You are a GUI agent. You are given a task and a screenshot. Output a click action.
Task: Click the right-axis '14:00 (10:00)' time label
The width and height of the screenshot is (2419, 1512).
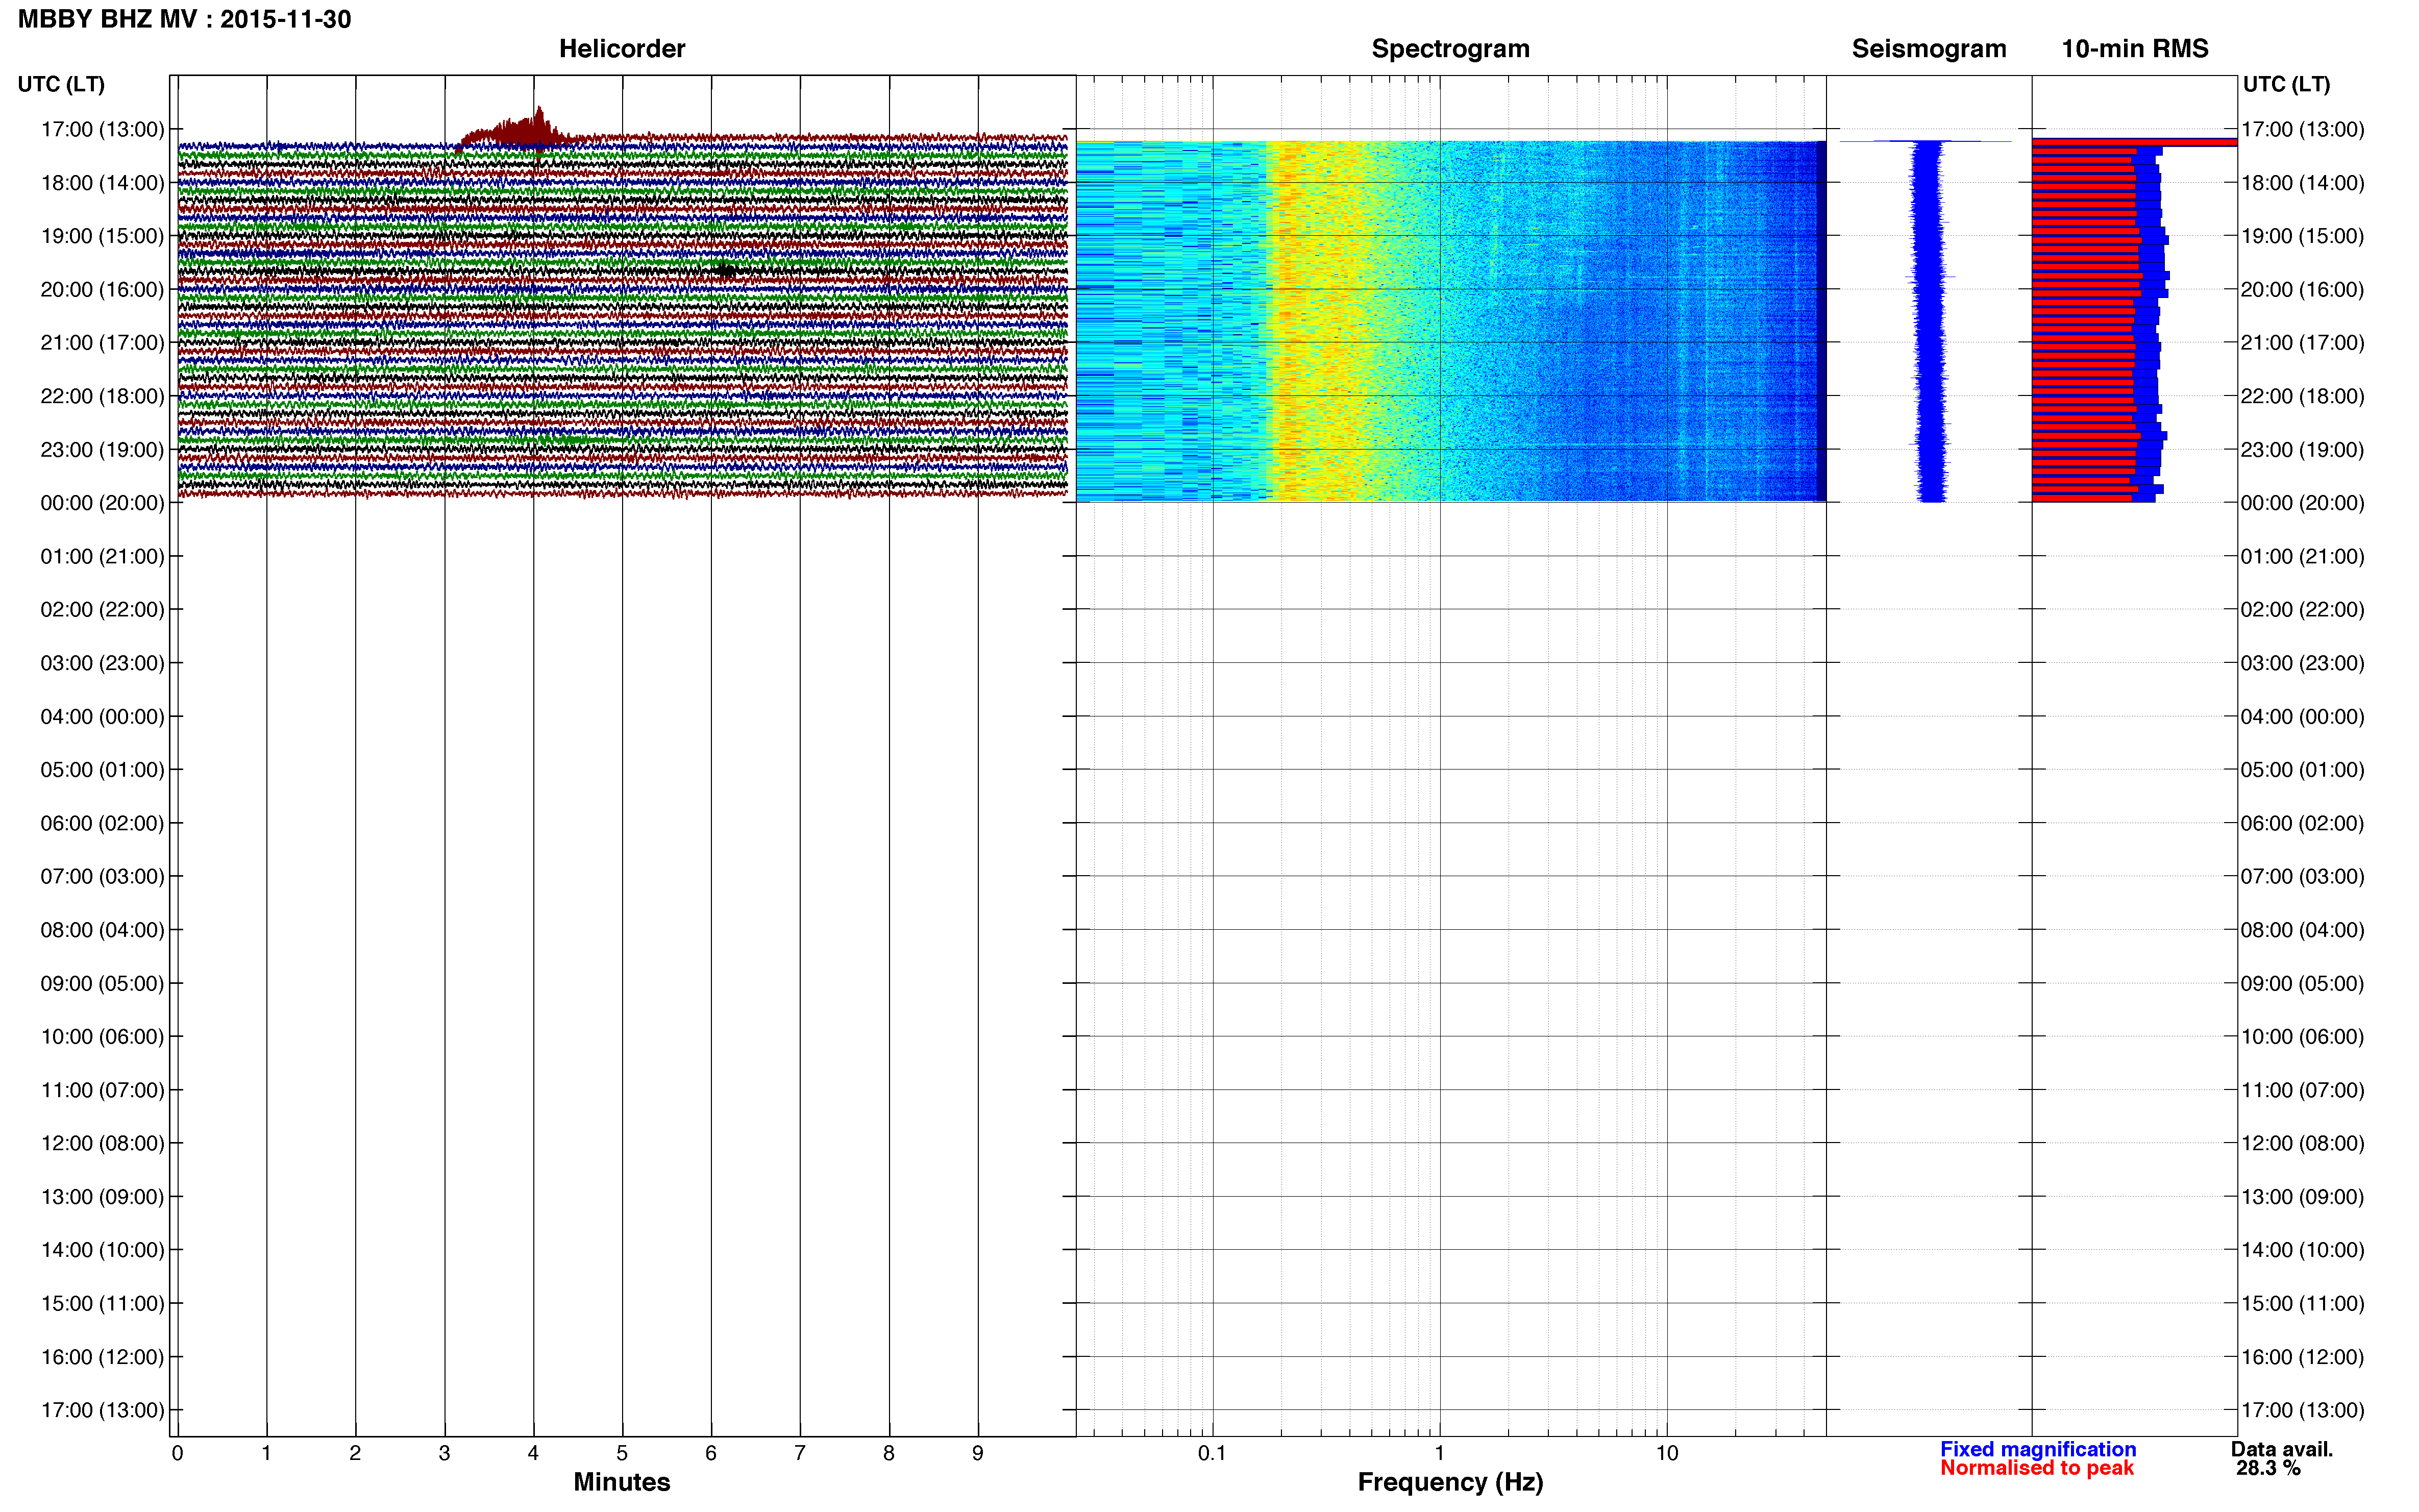tap(2302, 1250)
